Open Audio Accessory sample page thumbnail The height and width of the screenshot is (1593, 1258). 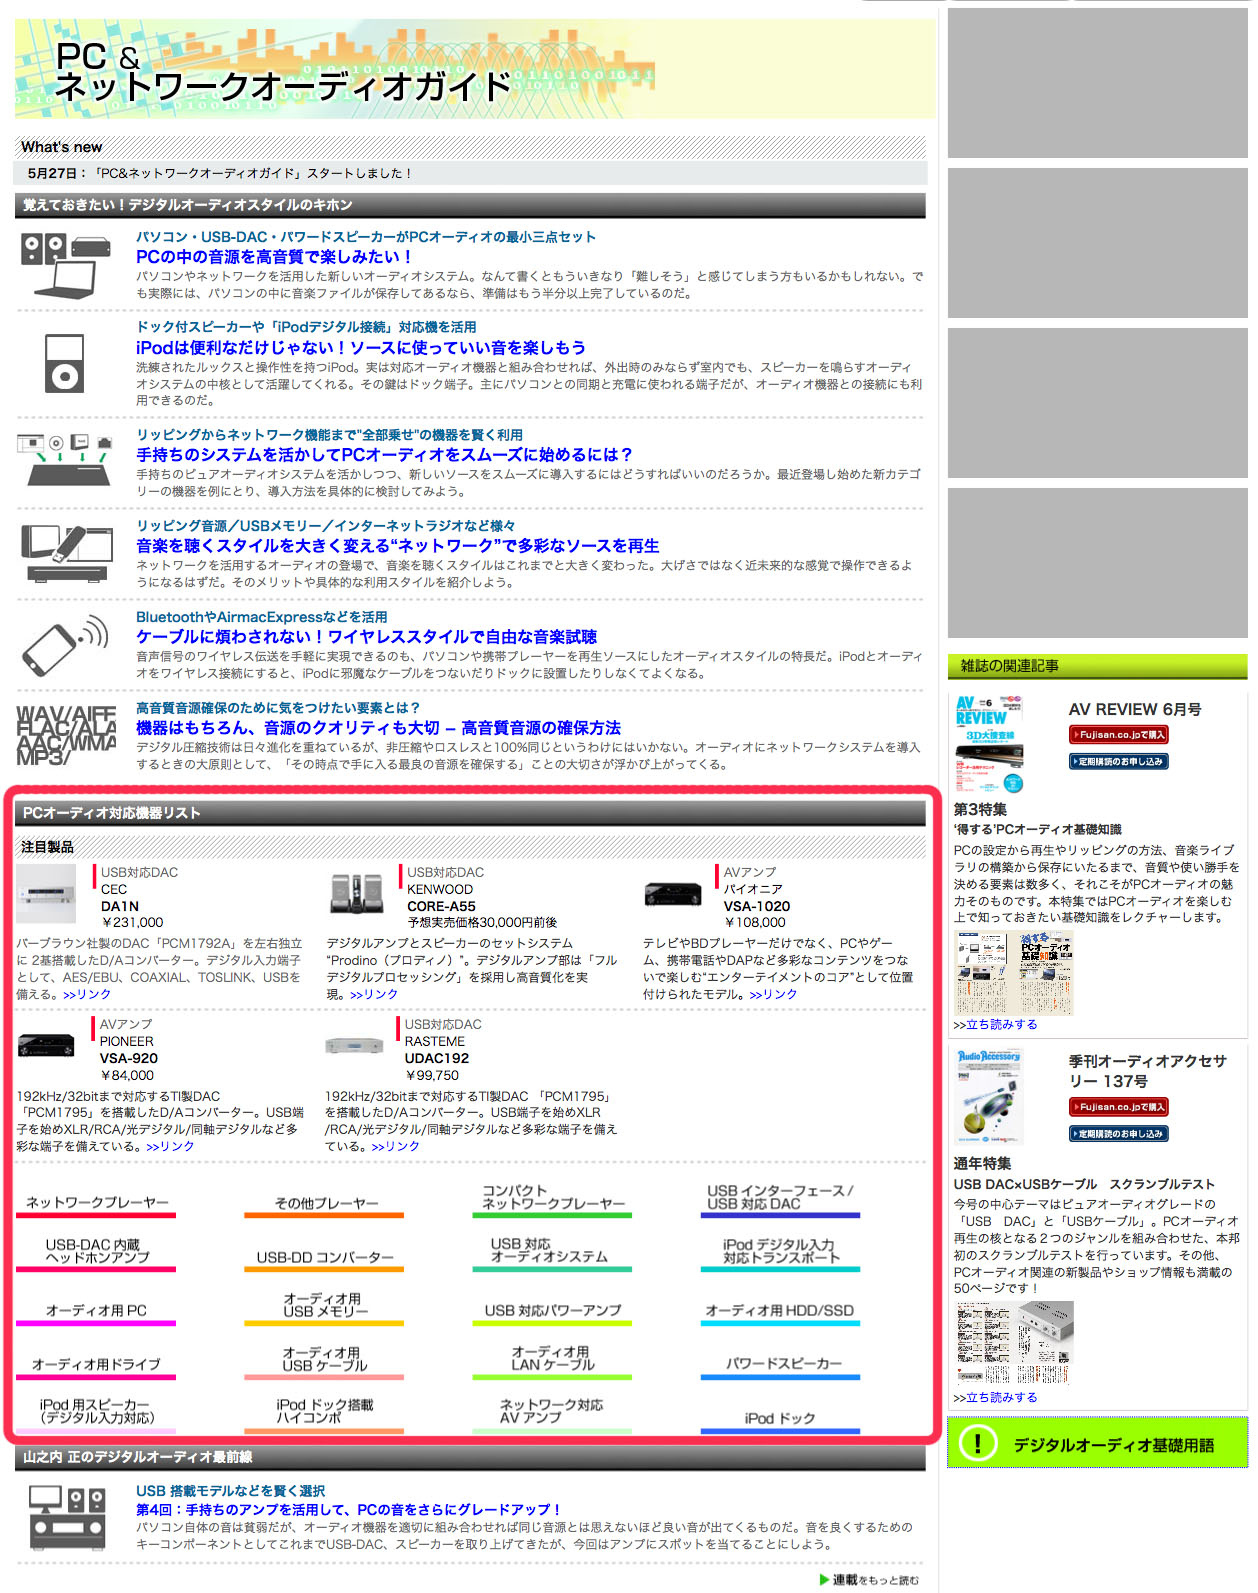pyautogui.click(x=1014, y=1343)
